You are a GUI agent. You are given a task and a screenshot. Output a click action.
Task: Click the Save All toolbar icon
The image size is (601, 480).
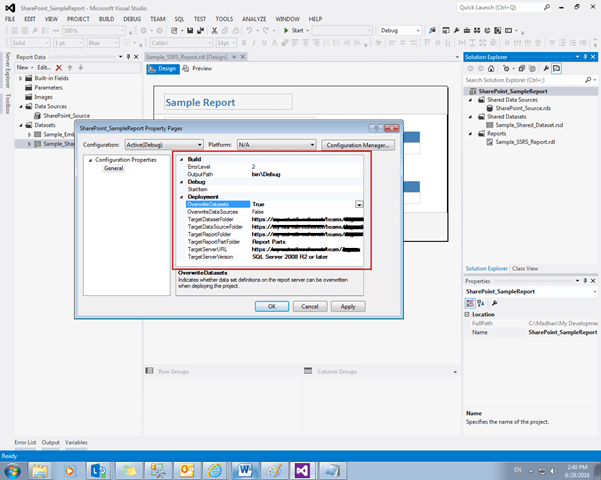pyautogui.click(x=200, y=30)
